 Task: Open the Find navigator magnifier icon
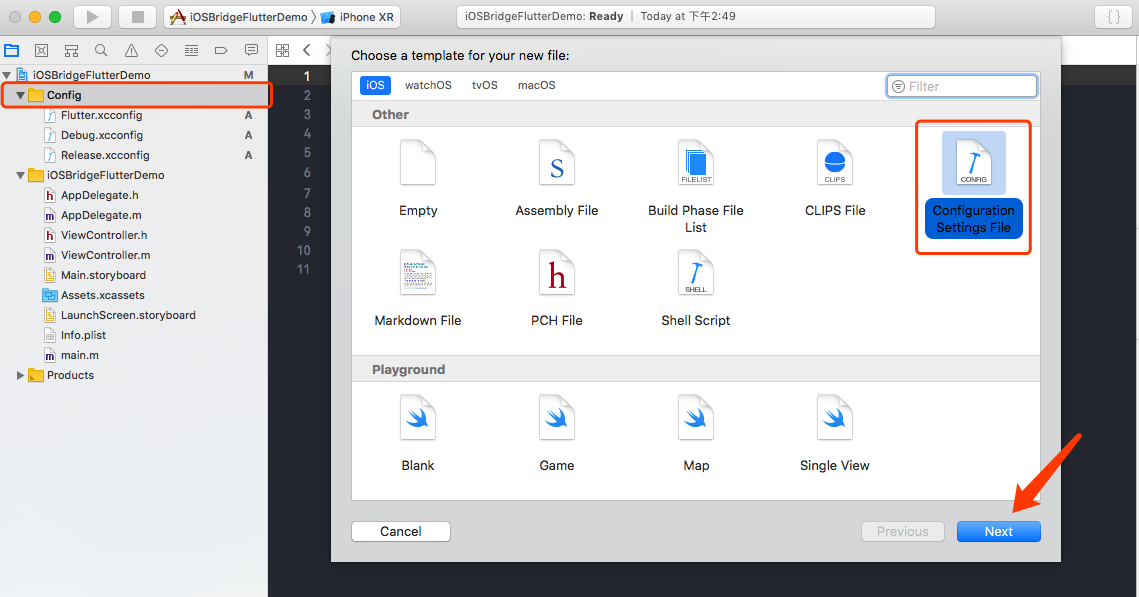tap(101, 50)
